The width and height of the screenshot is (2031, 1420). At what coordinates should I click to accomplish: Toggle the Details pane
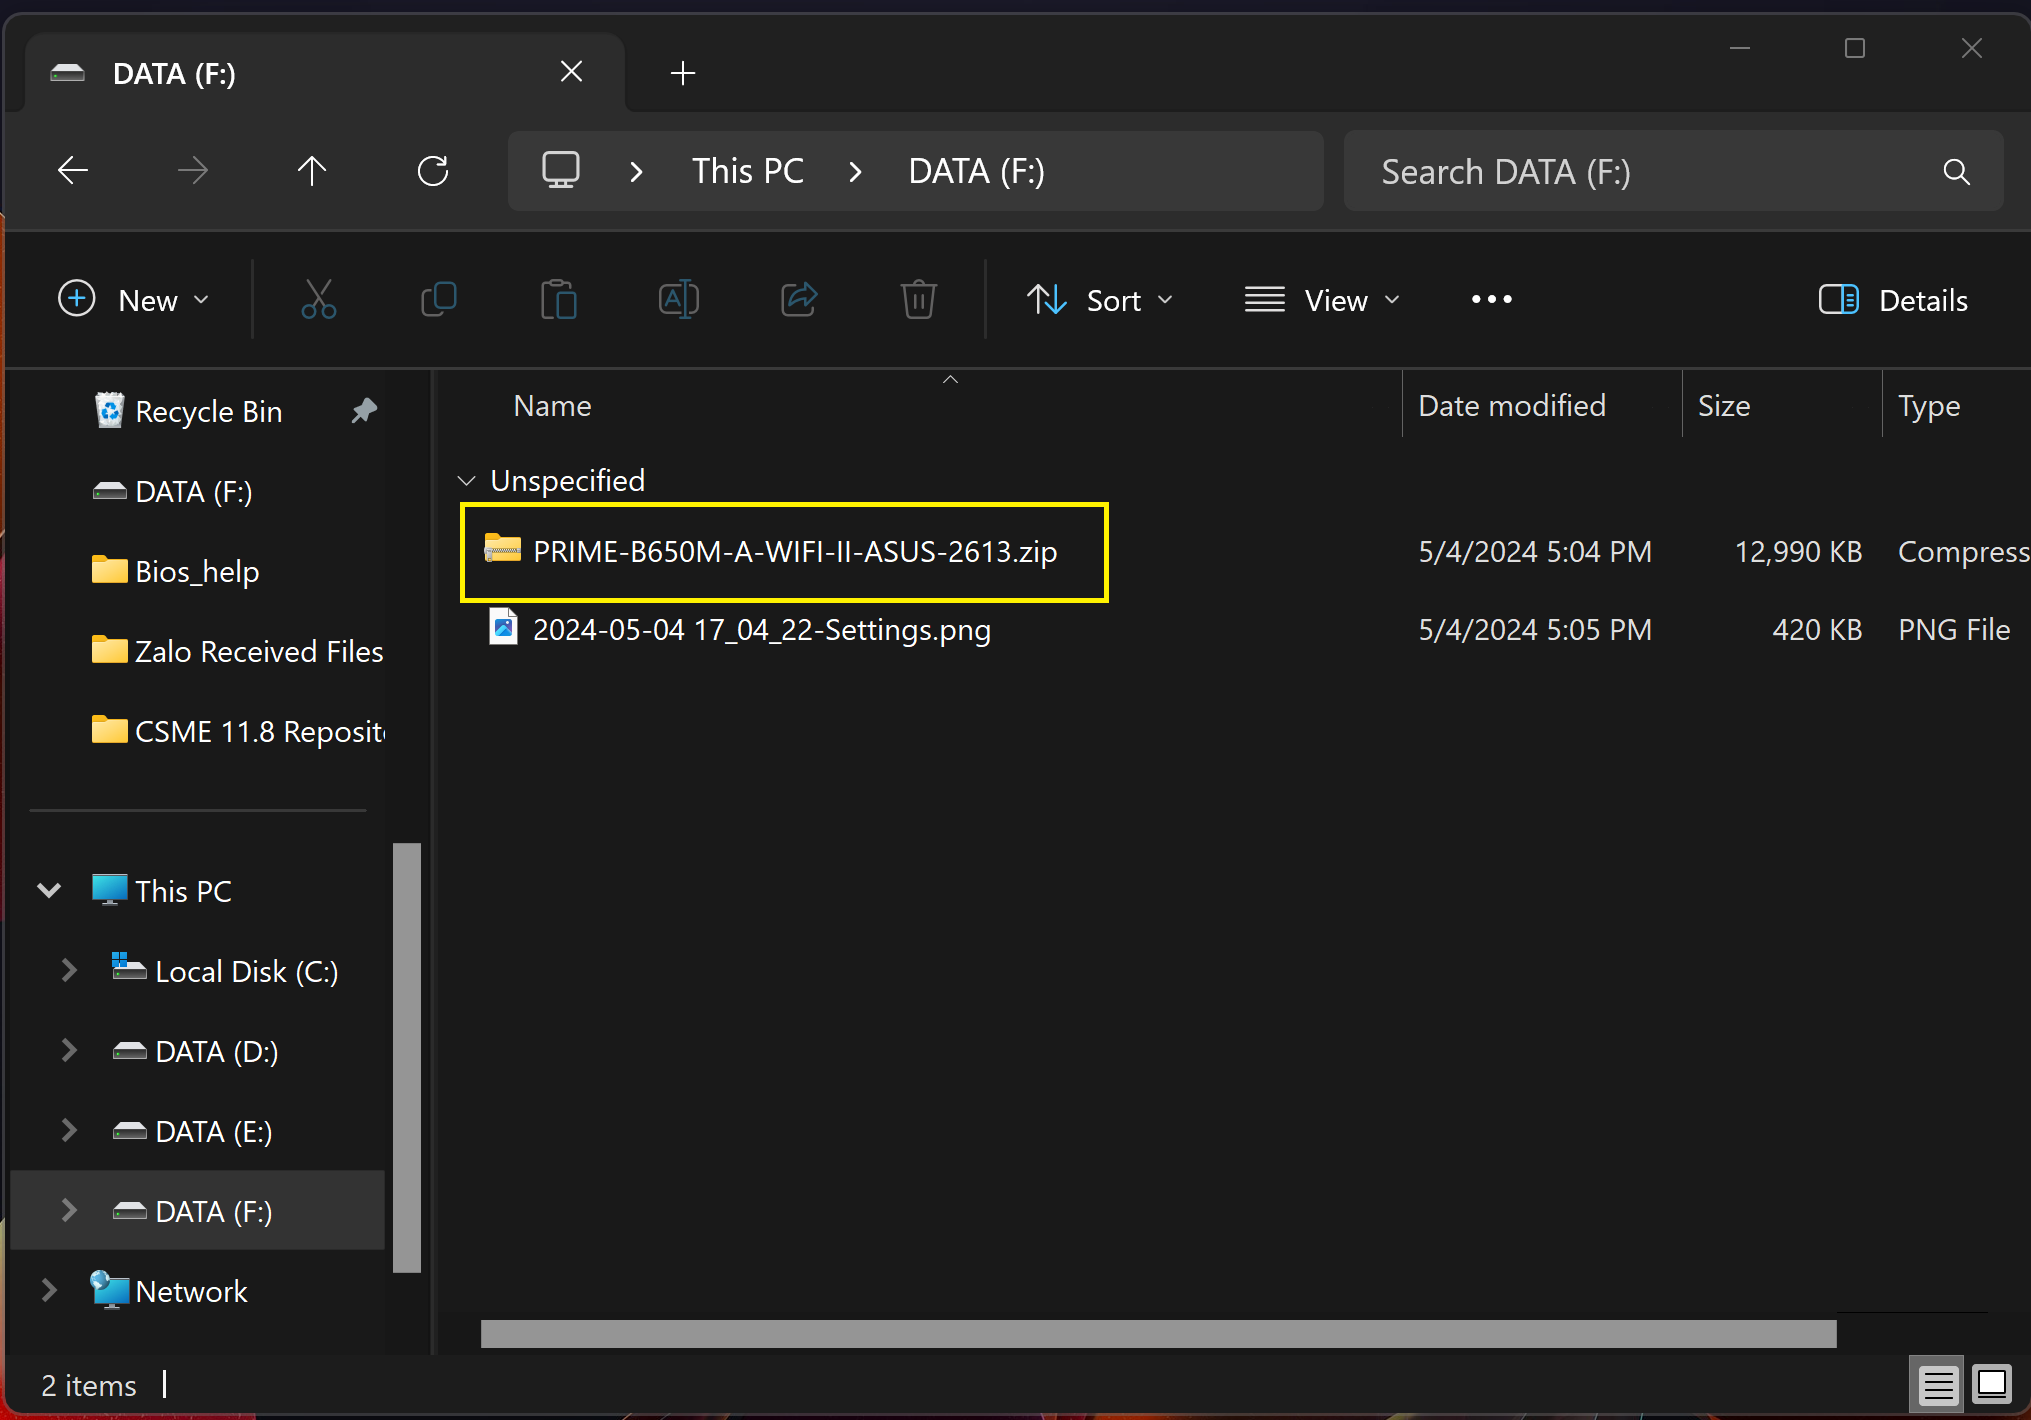pos(1892,300)
